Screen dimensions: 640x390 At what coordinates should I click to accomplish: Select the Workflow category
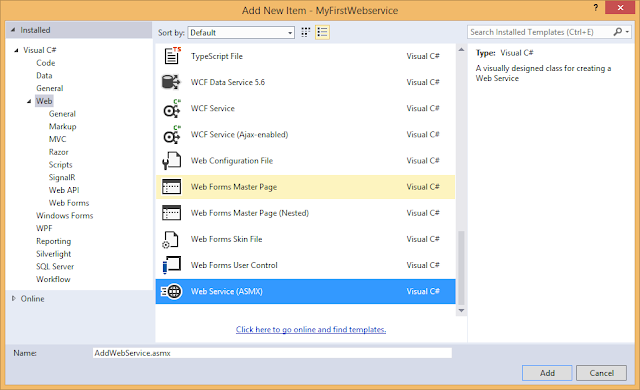coord(53,279)
